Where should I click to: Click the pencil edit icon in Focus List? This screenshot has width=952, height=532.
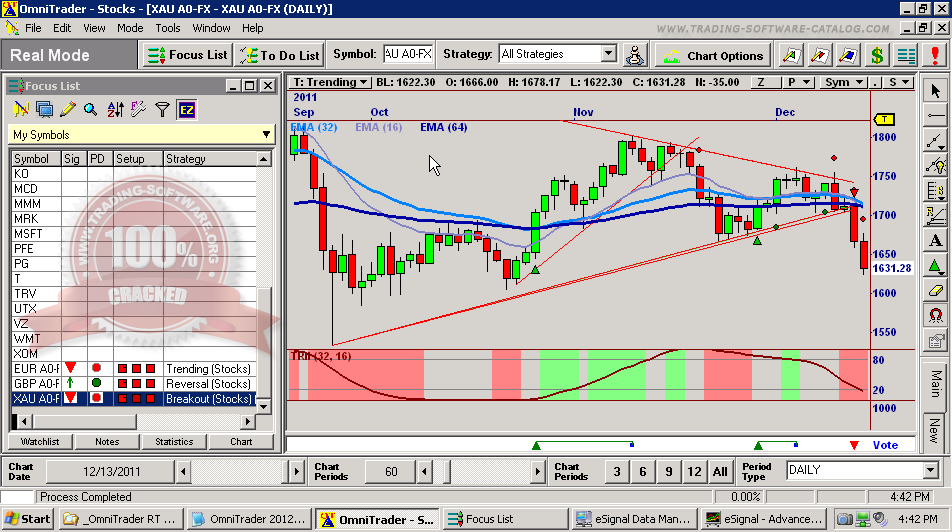[x=68, y=109]
